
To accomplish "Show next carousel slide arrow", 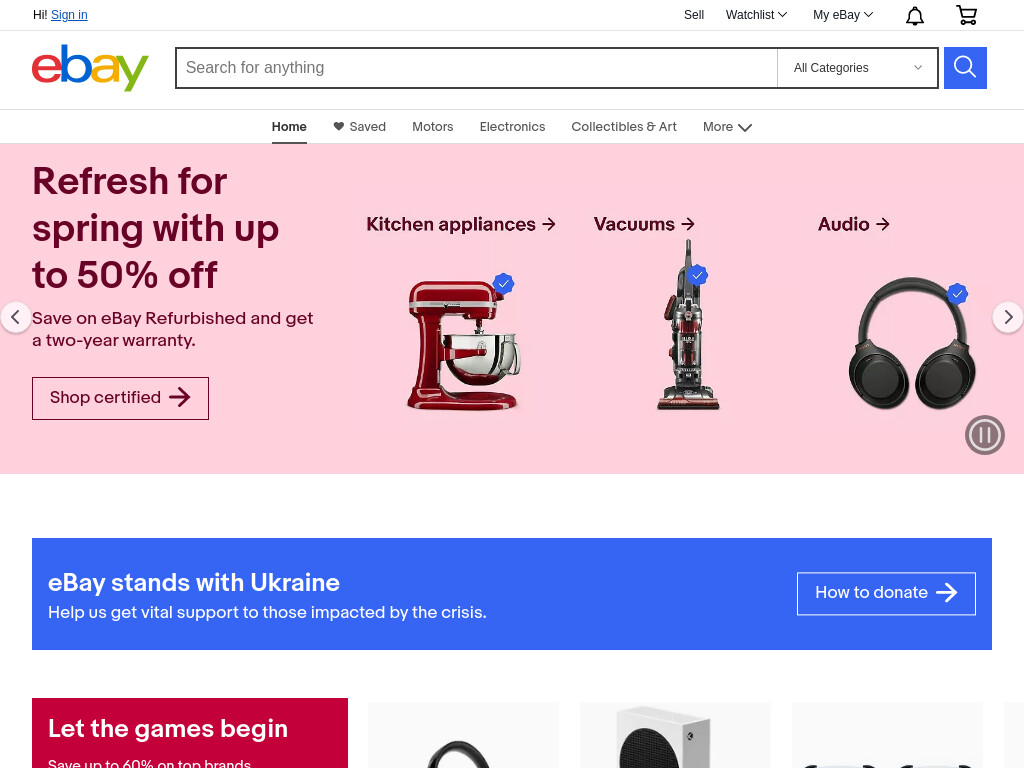I will pos(1008,317).
